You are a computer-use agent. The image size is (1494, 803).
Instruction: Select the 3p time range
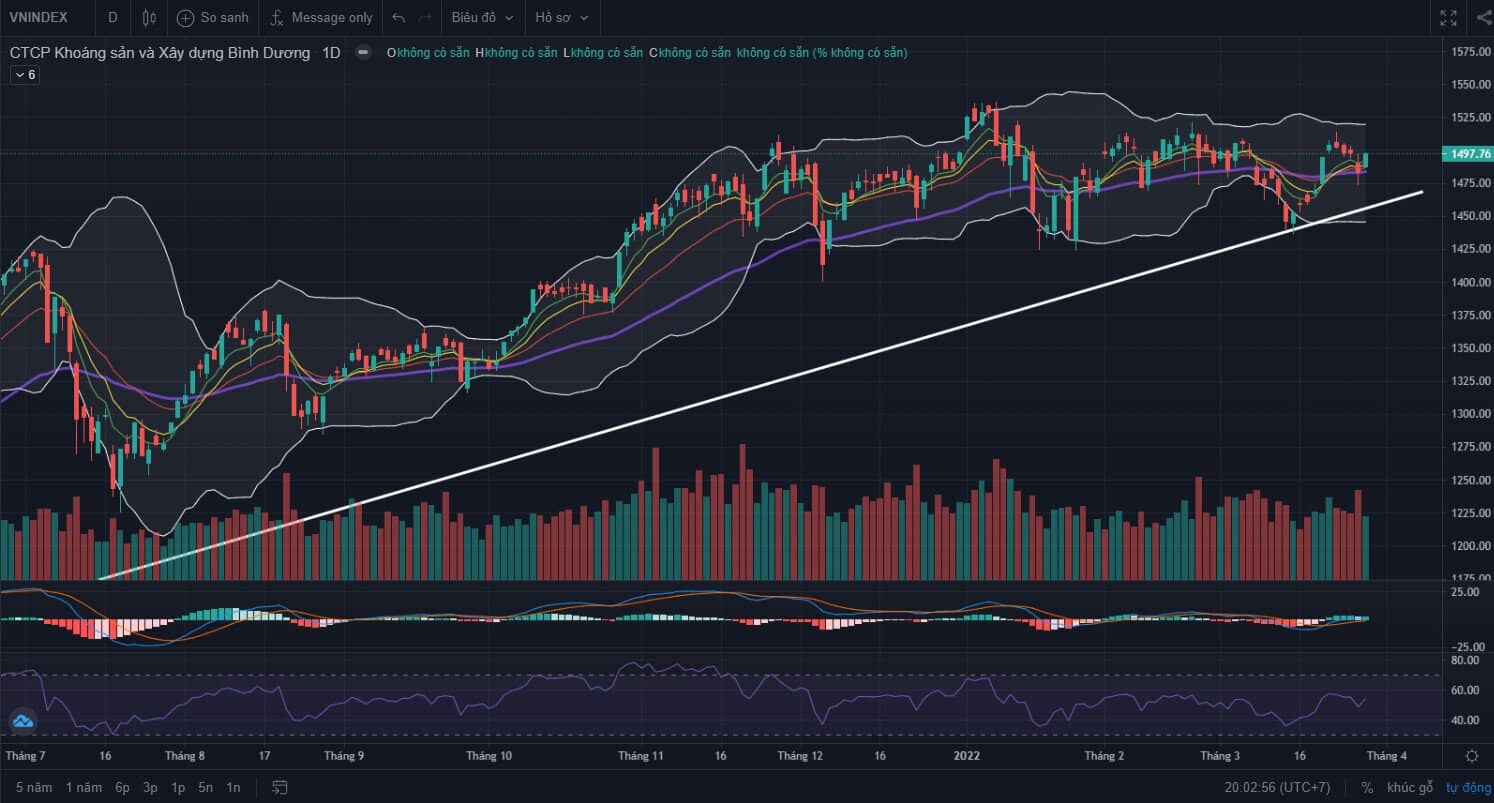[150, 787]
